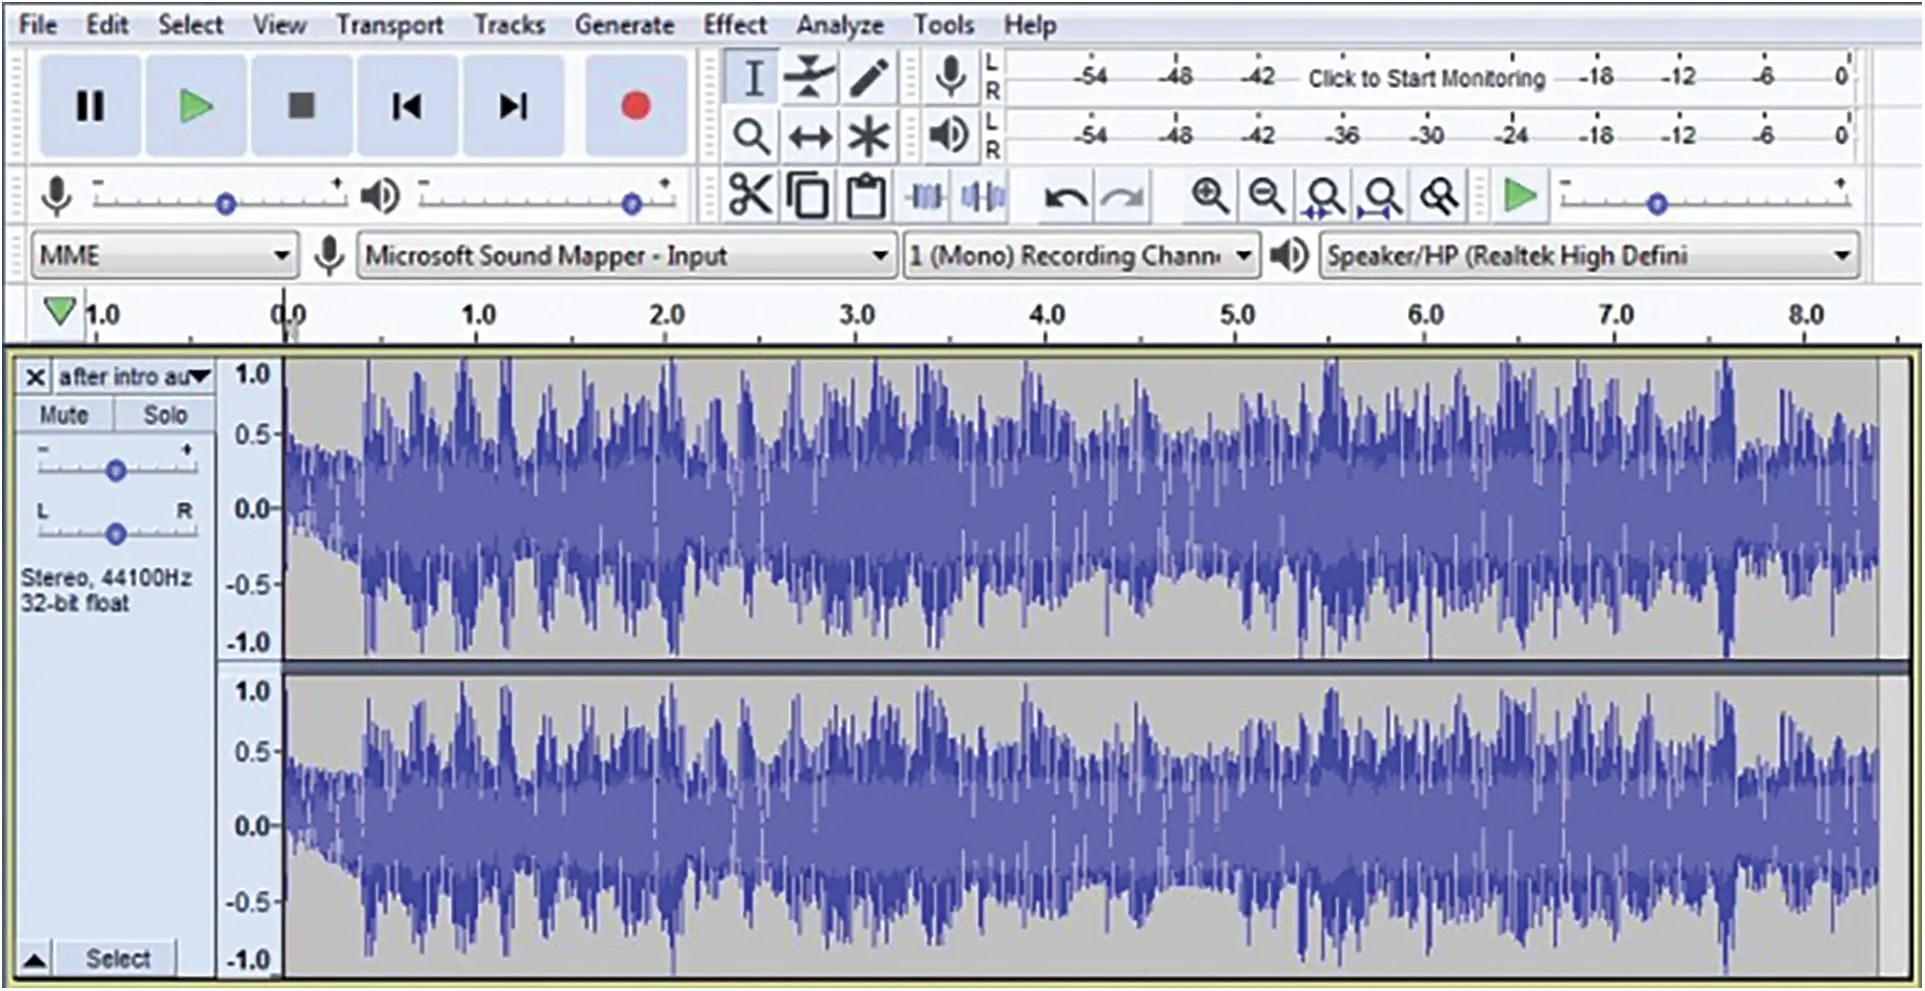The image size is (1925, 991).
Task: Fit project to width zoom icon
Action: tap(1382, 197)
